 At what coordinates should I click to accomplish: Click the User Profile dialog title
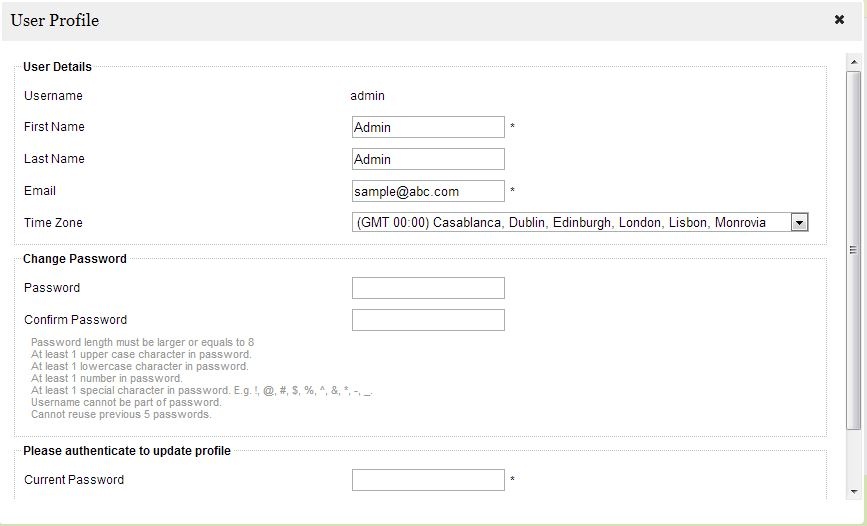pyautogui.click(x=55, y=20)
